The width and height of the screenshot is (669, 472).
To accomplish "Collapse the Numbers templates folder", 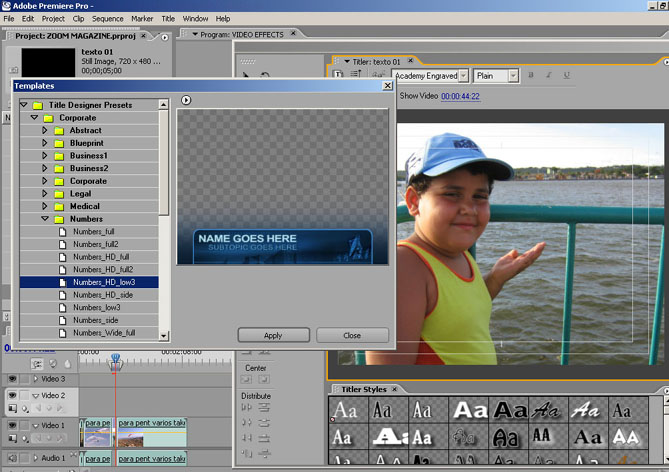I will (x=45, y=218).
